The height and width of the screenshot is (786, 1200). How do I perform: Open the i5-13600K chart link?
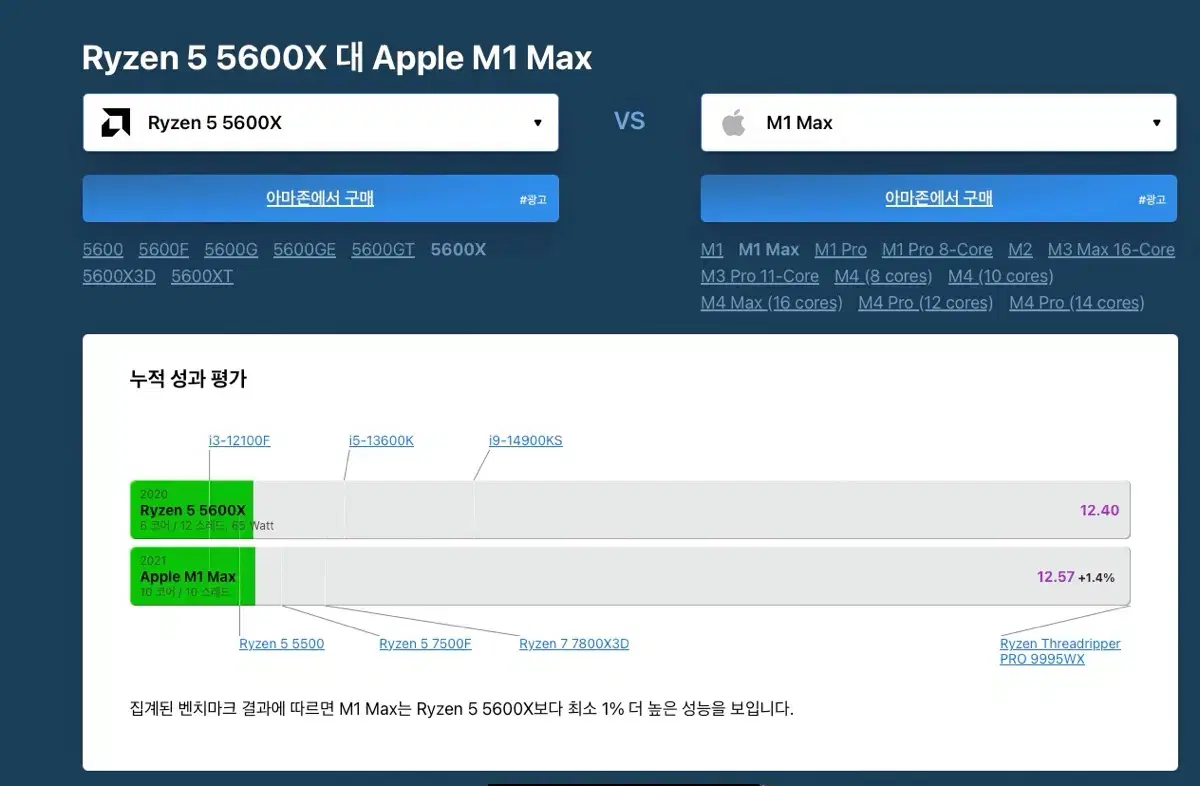click(x=381, y=440)
